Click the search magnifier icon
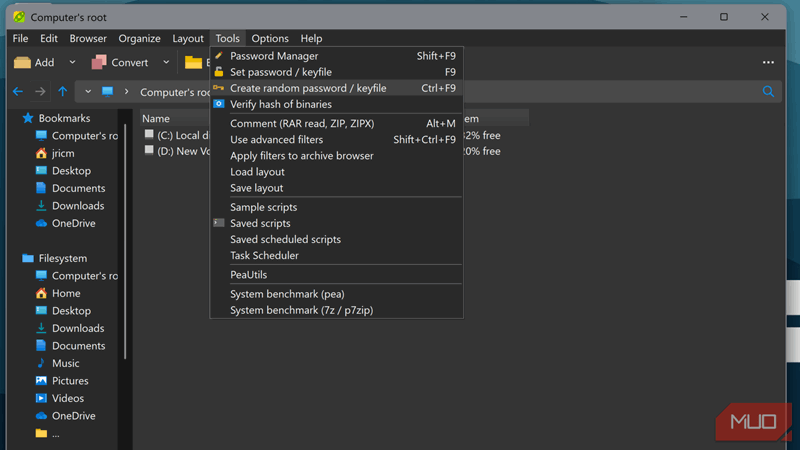 pyautogui.click(x=768, y=92)
